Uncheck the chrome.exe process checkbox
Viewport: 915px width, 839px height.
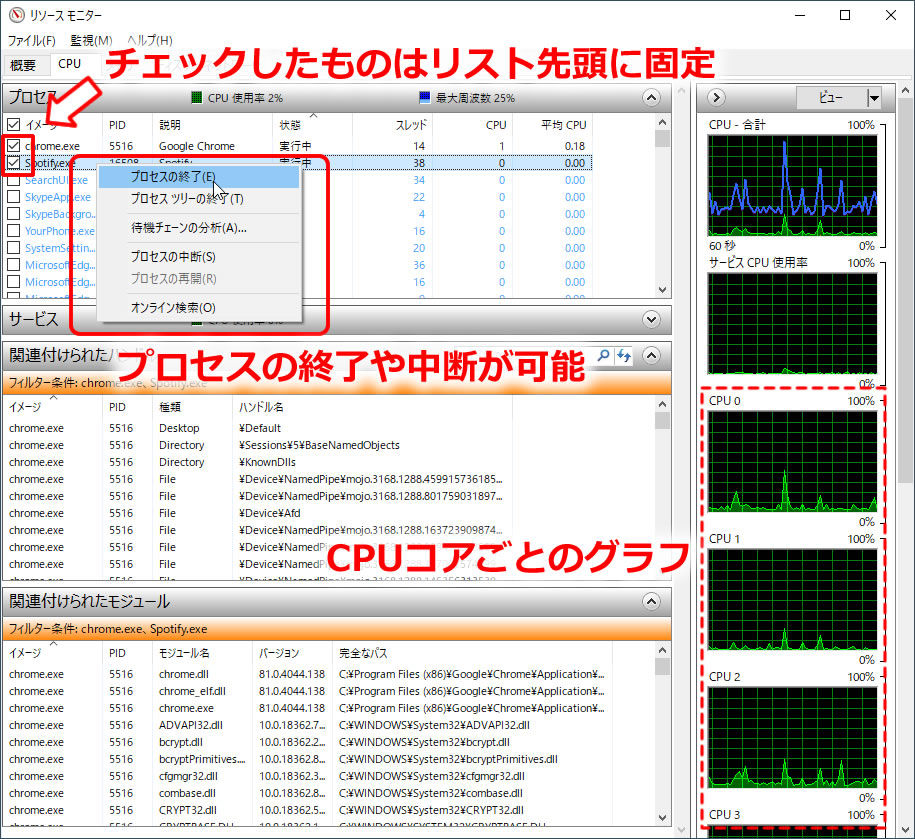pyautogui.click(x=13, y=145)
